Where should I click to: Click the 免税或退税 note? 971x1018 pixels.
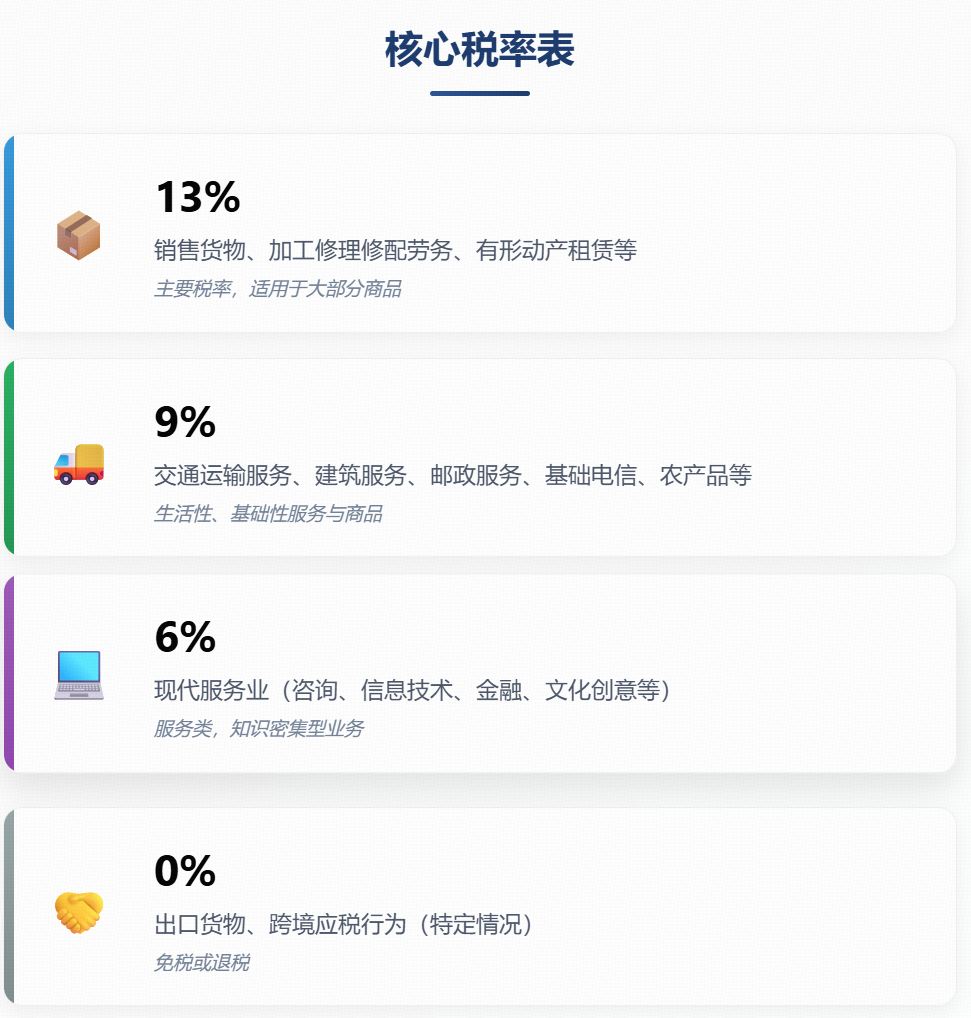[201, 963]
